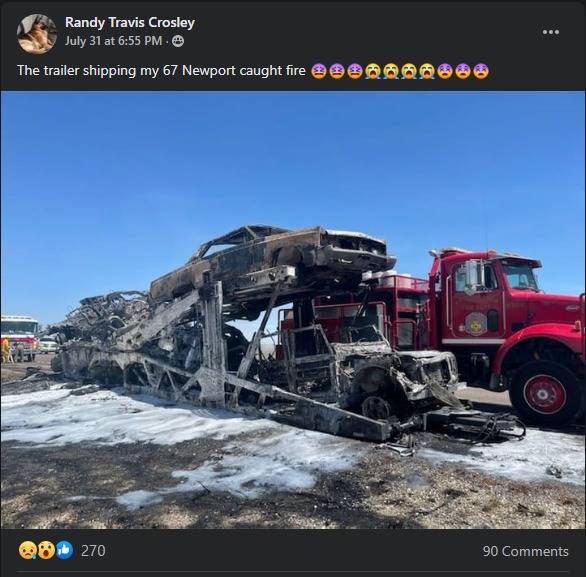Open Randy Travis Crosley's profile name link
The height and width of the screenshot is (577, 586).
click(x=130, y=22)
